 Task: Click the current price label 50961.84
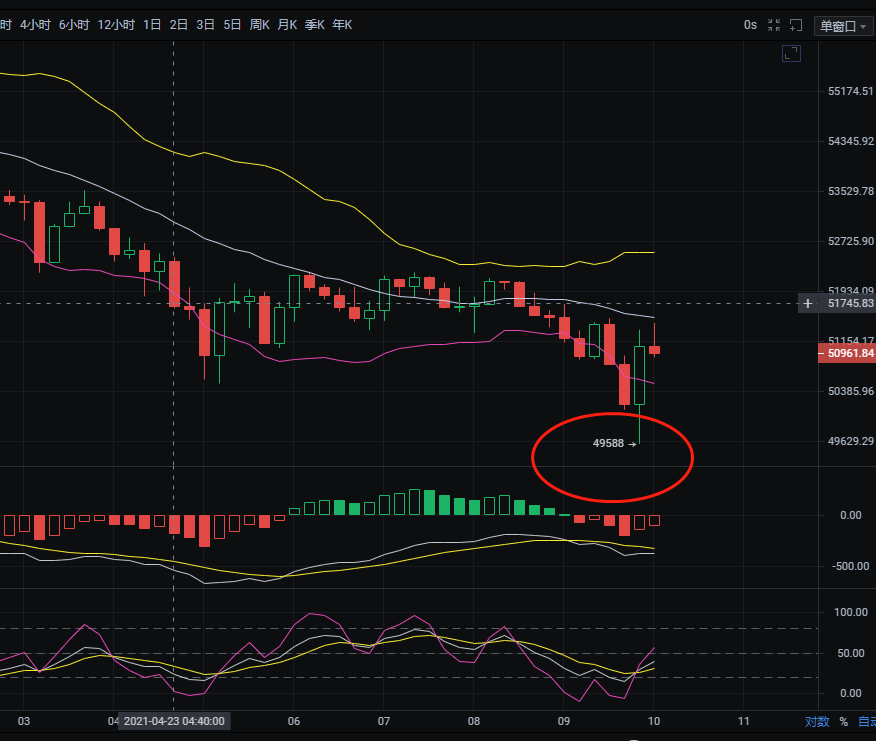pos(847,353)
